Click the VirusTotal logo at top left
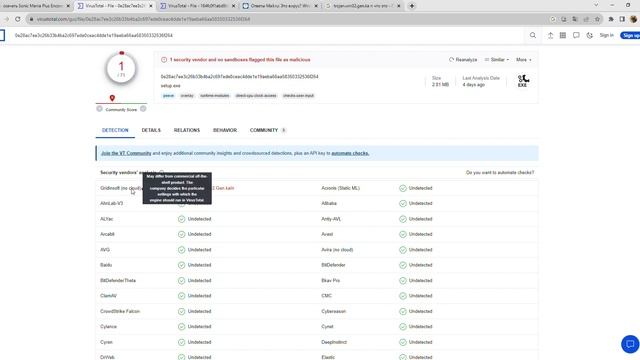This screenshot has height=360, width=640. point(2,36)
